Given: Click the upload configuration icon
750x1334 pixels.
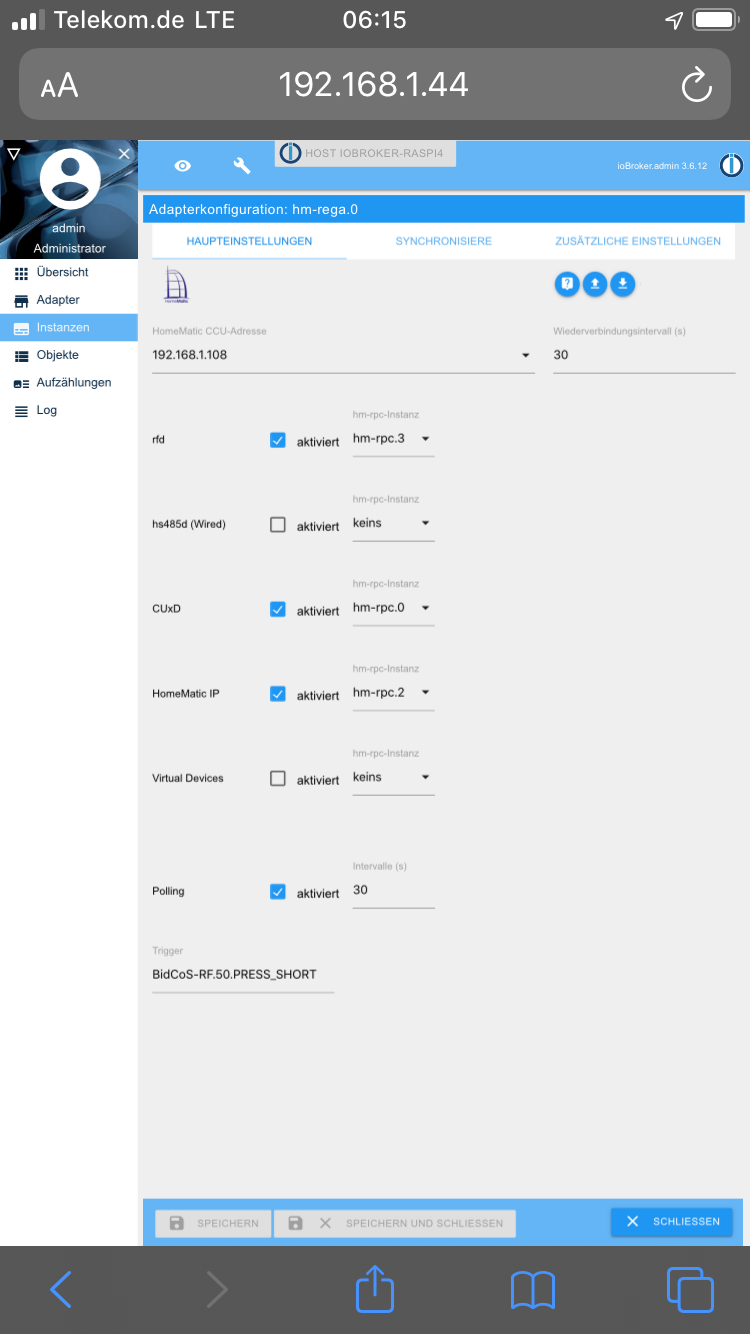Looking at the screenshot, I should 595,284.
